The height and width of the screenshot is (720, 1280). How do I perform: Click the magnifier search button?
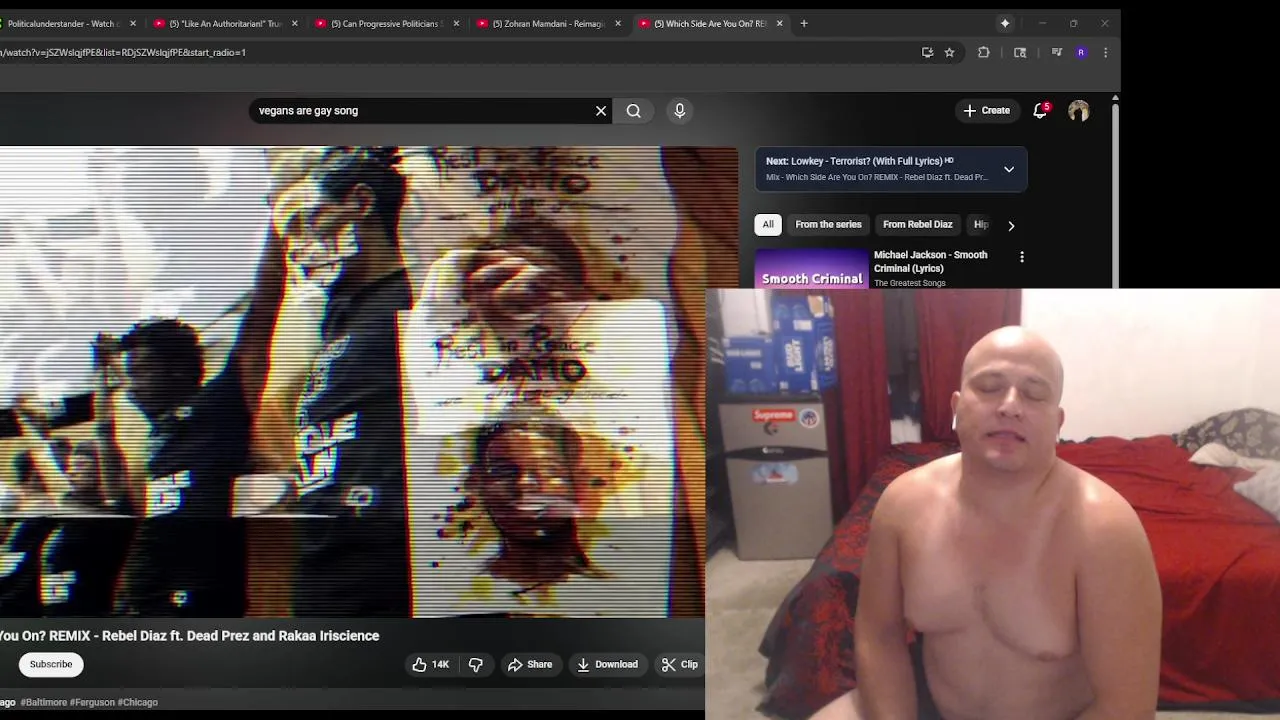(634, 111)
